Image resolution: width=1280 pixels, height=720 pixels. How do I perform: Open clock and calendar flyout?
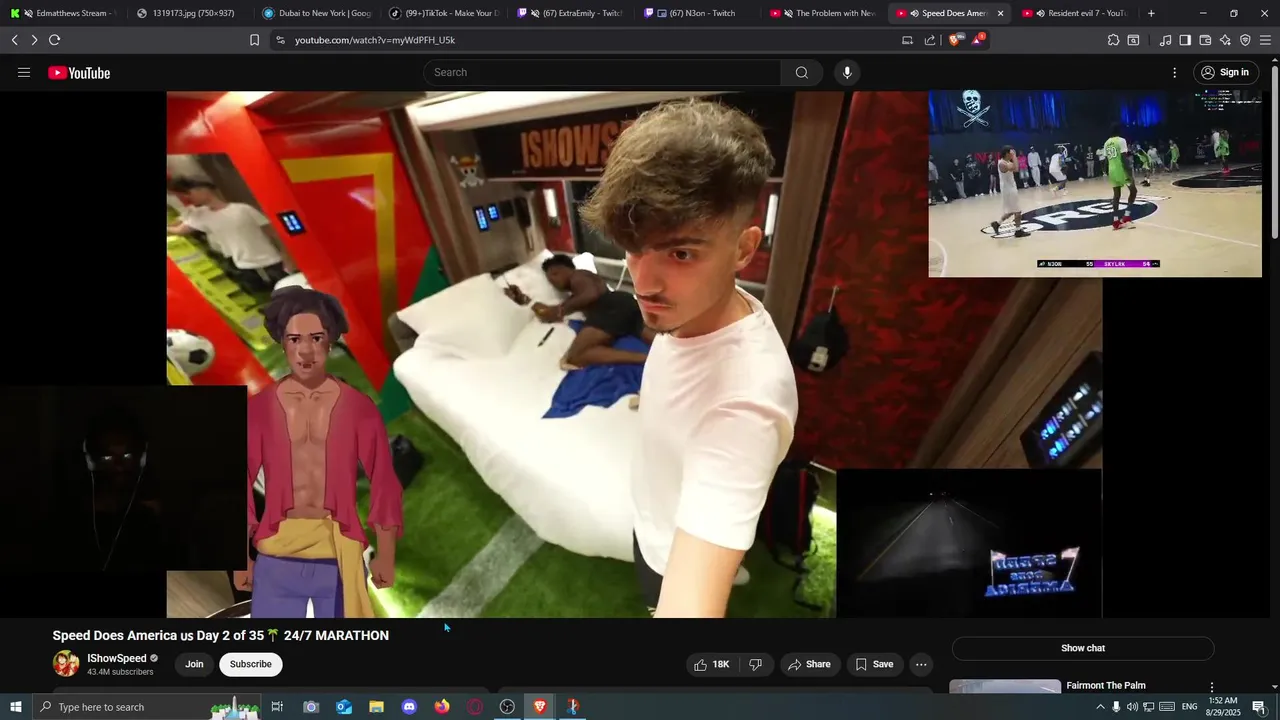pyautogui.click(x=1224, y=707)
